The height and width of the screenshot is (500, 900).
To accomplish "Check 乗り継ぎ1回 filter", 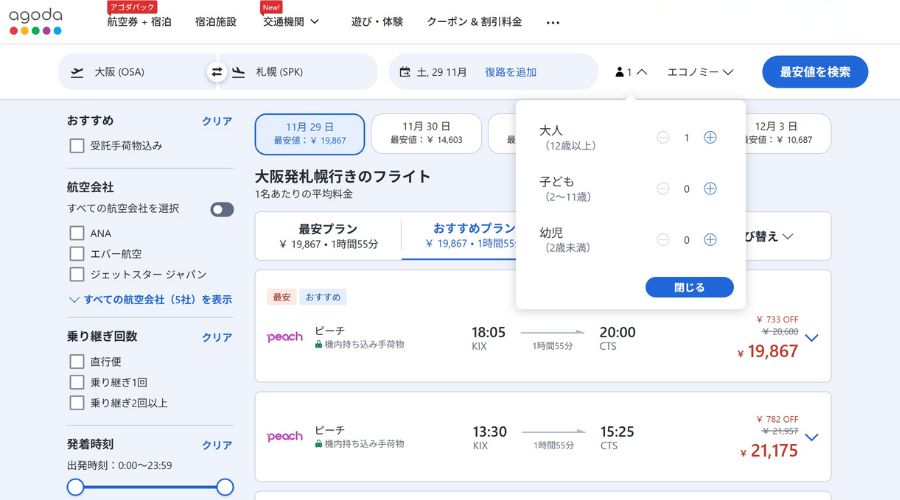I will pyautogui.click(x=77, y=382).
